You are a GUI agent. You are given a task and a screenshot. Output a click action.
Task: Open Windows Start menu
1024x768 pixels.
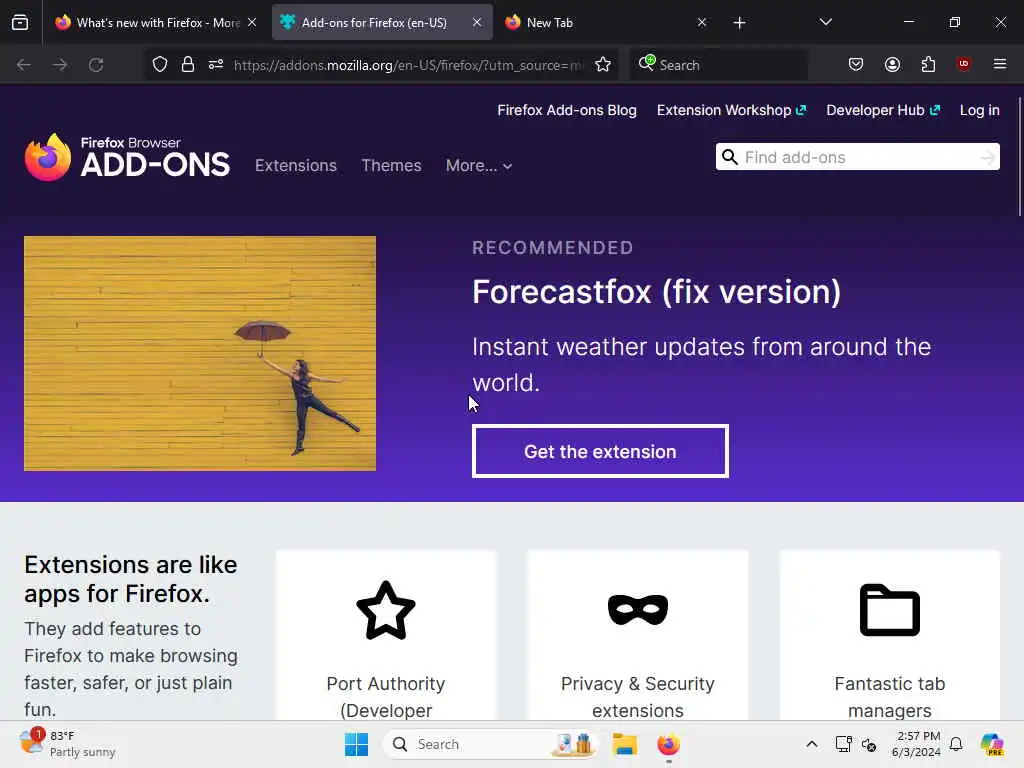[357, 744]
